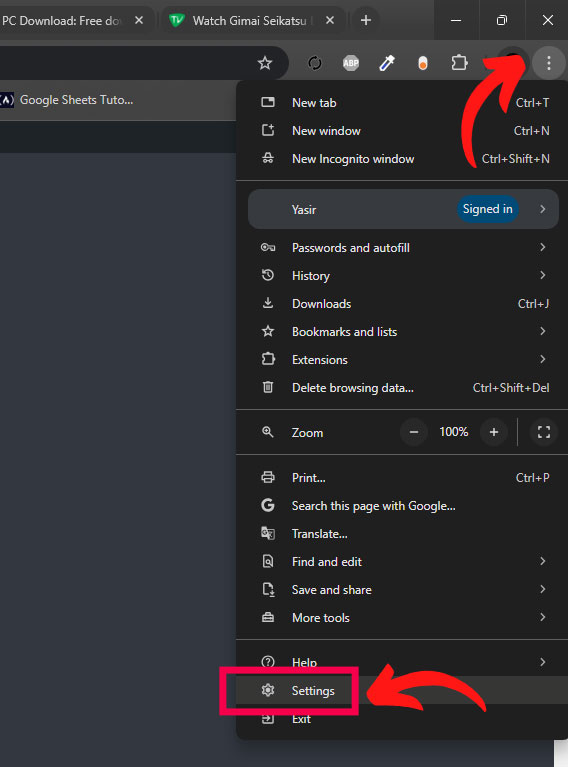
Task: Click the New window icon in menu
Action: click(x=268, y=130)
